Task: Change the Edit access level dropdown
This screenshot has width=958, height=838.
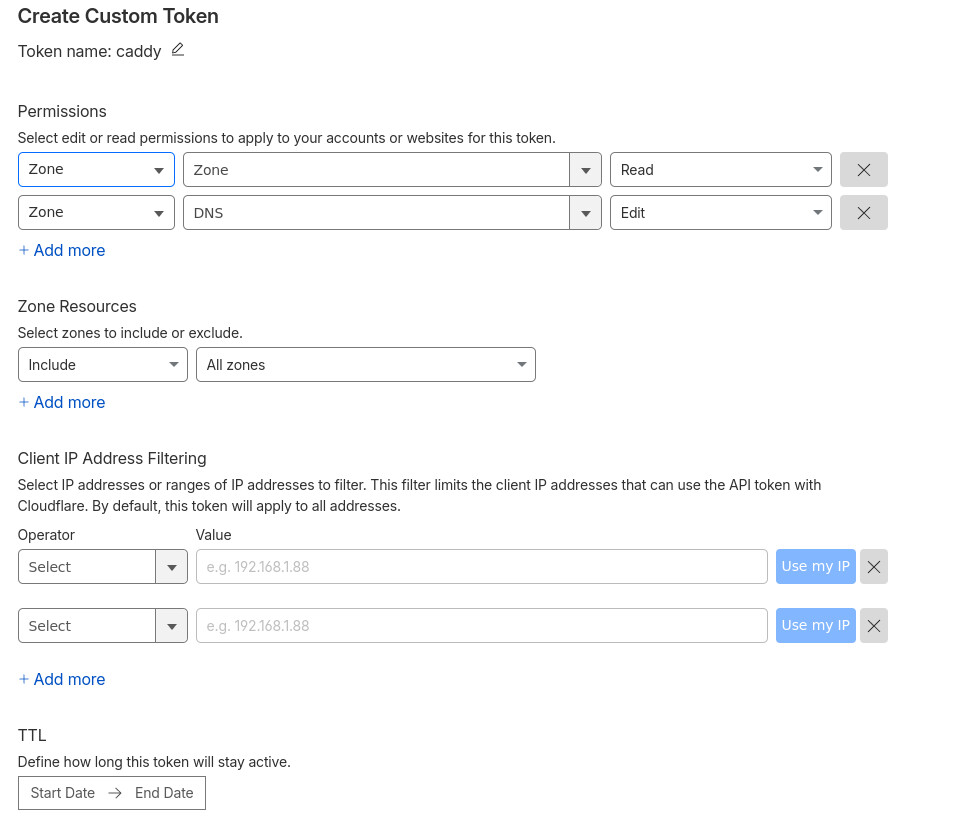Action: point(720,213)
